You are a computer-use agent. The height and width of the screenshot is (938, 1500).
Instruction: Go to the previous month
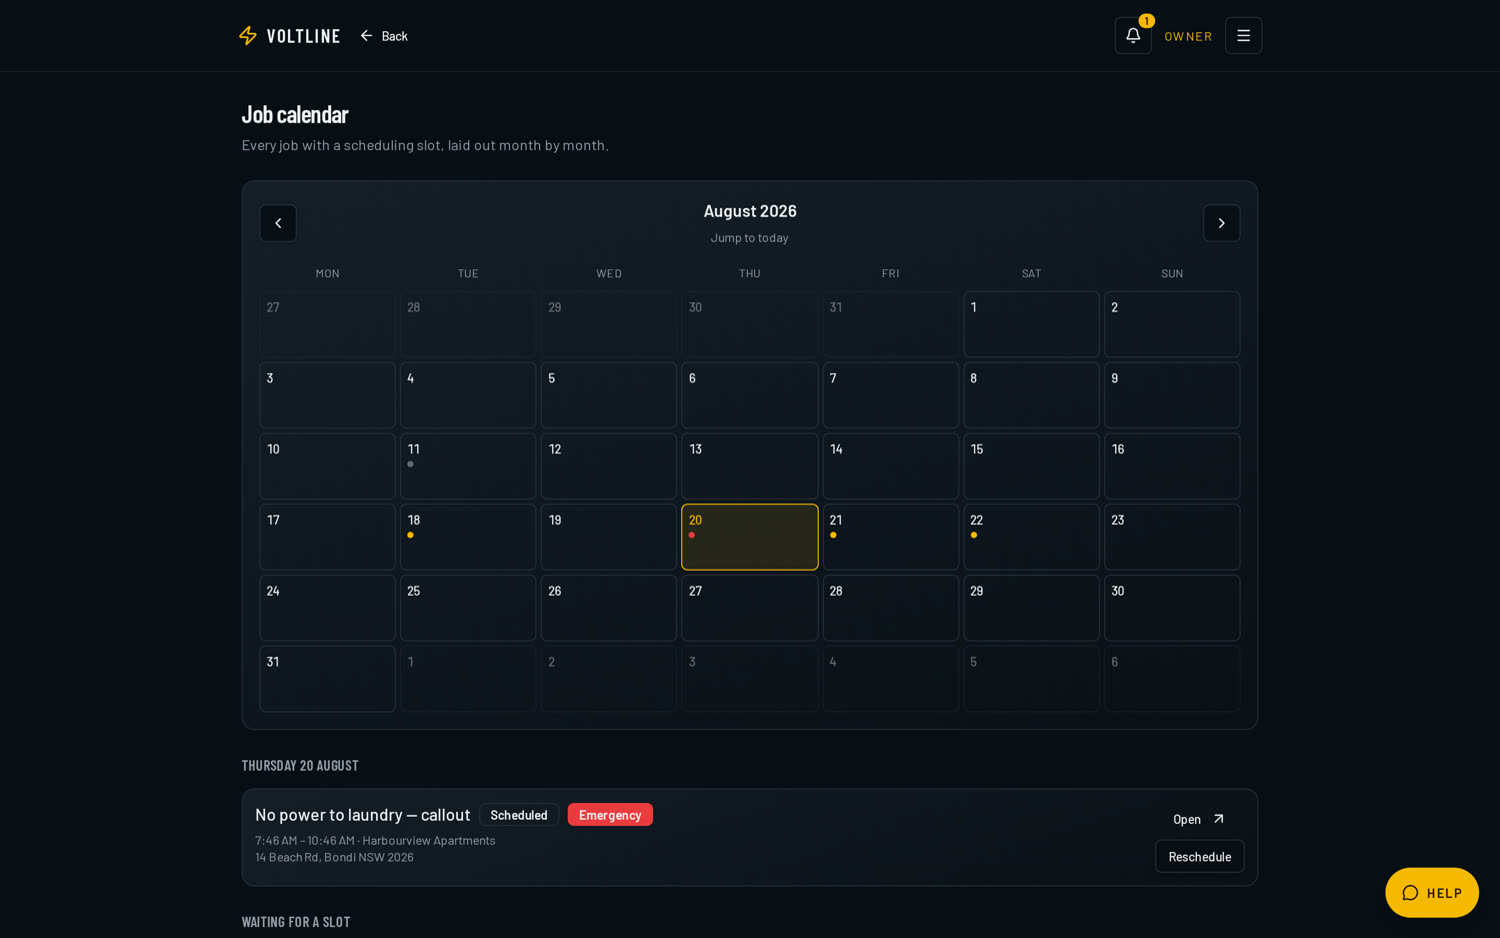coord(278,223)
